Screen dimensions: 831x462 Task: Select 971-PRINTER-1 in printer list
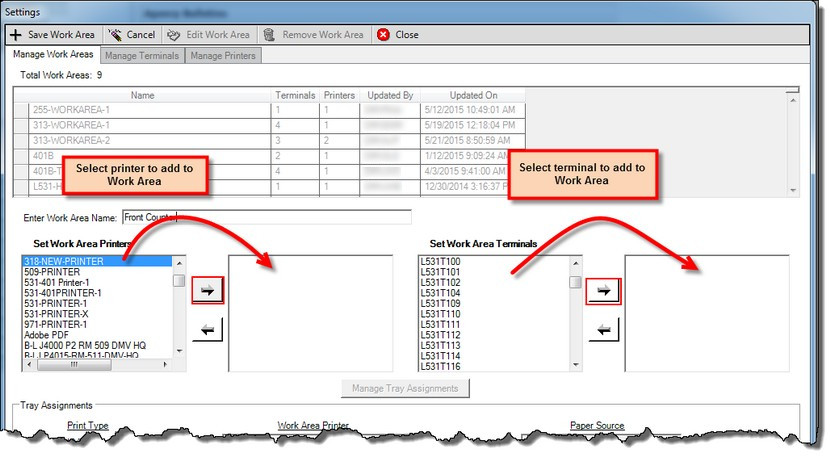coord(55,324)
